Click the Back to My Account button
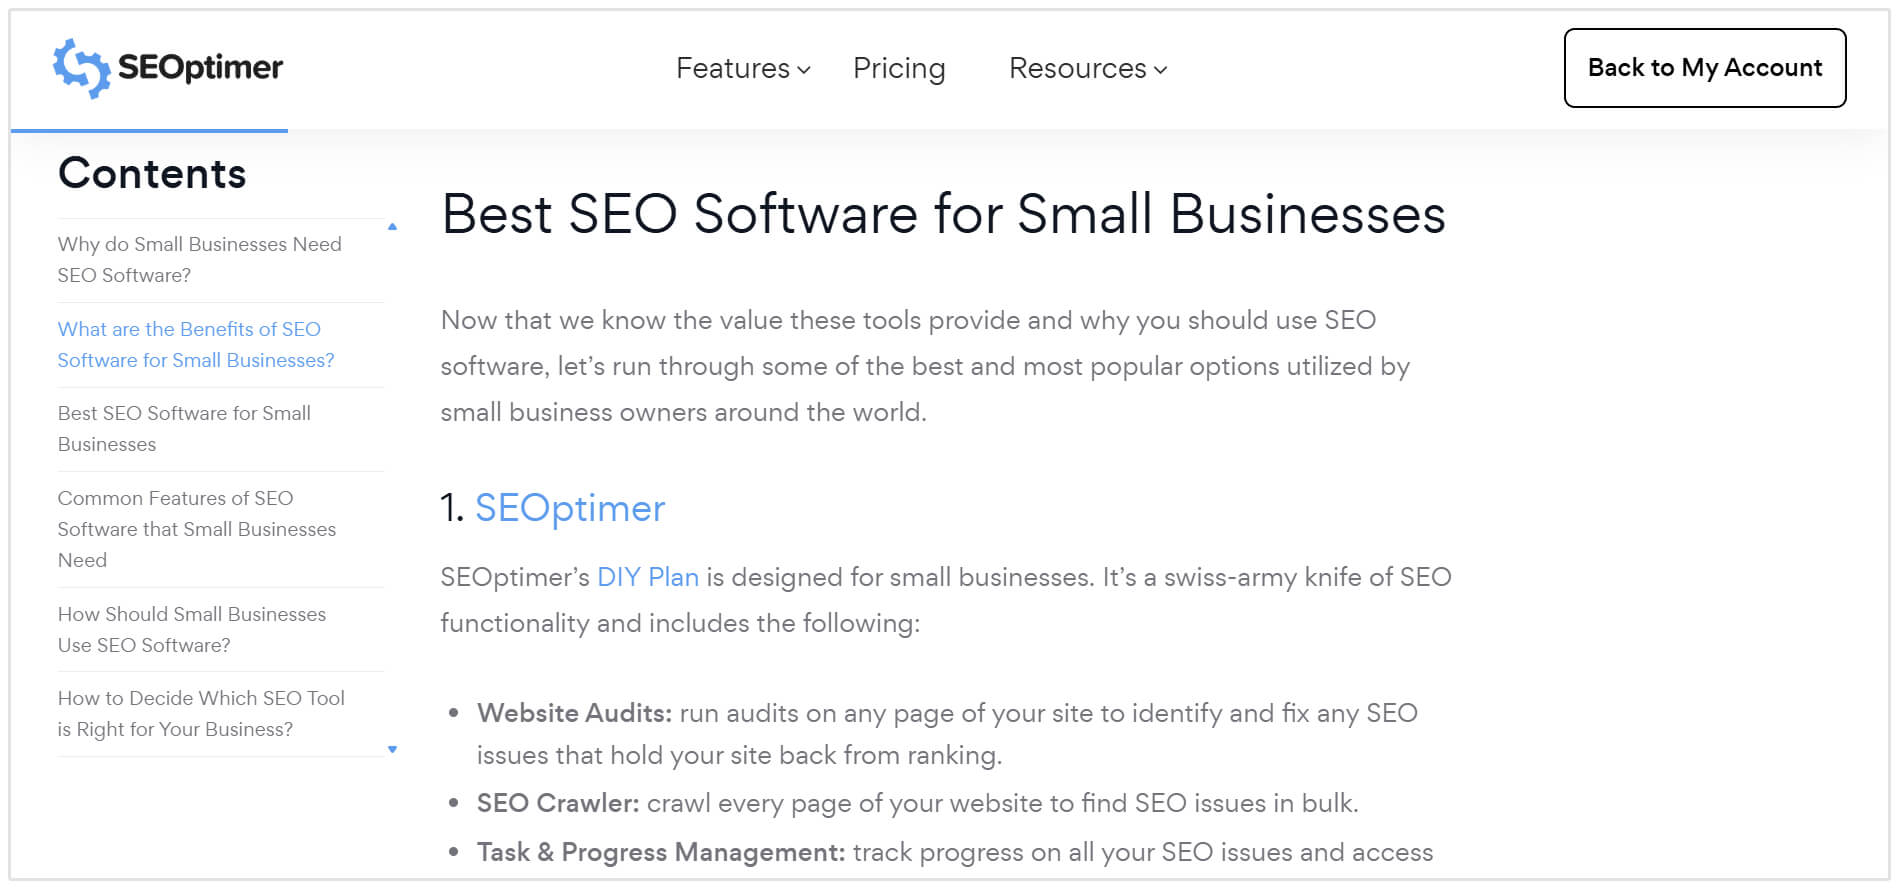The width and height of the screenshot is (1900, 890). [x=1704, y=68]
